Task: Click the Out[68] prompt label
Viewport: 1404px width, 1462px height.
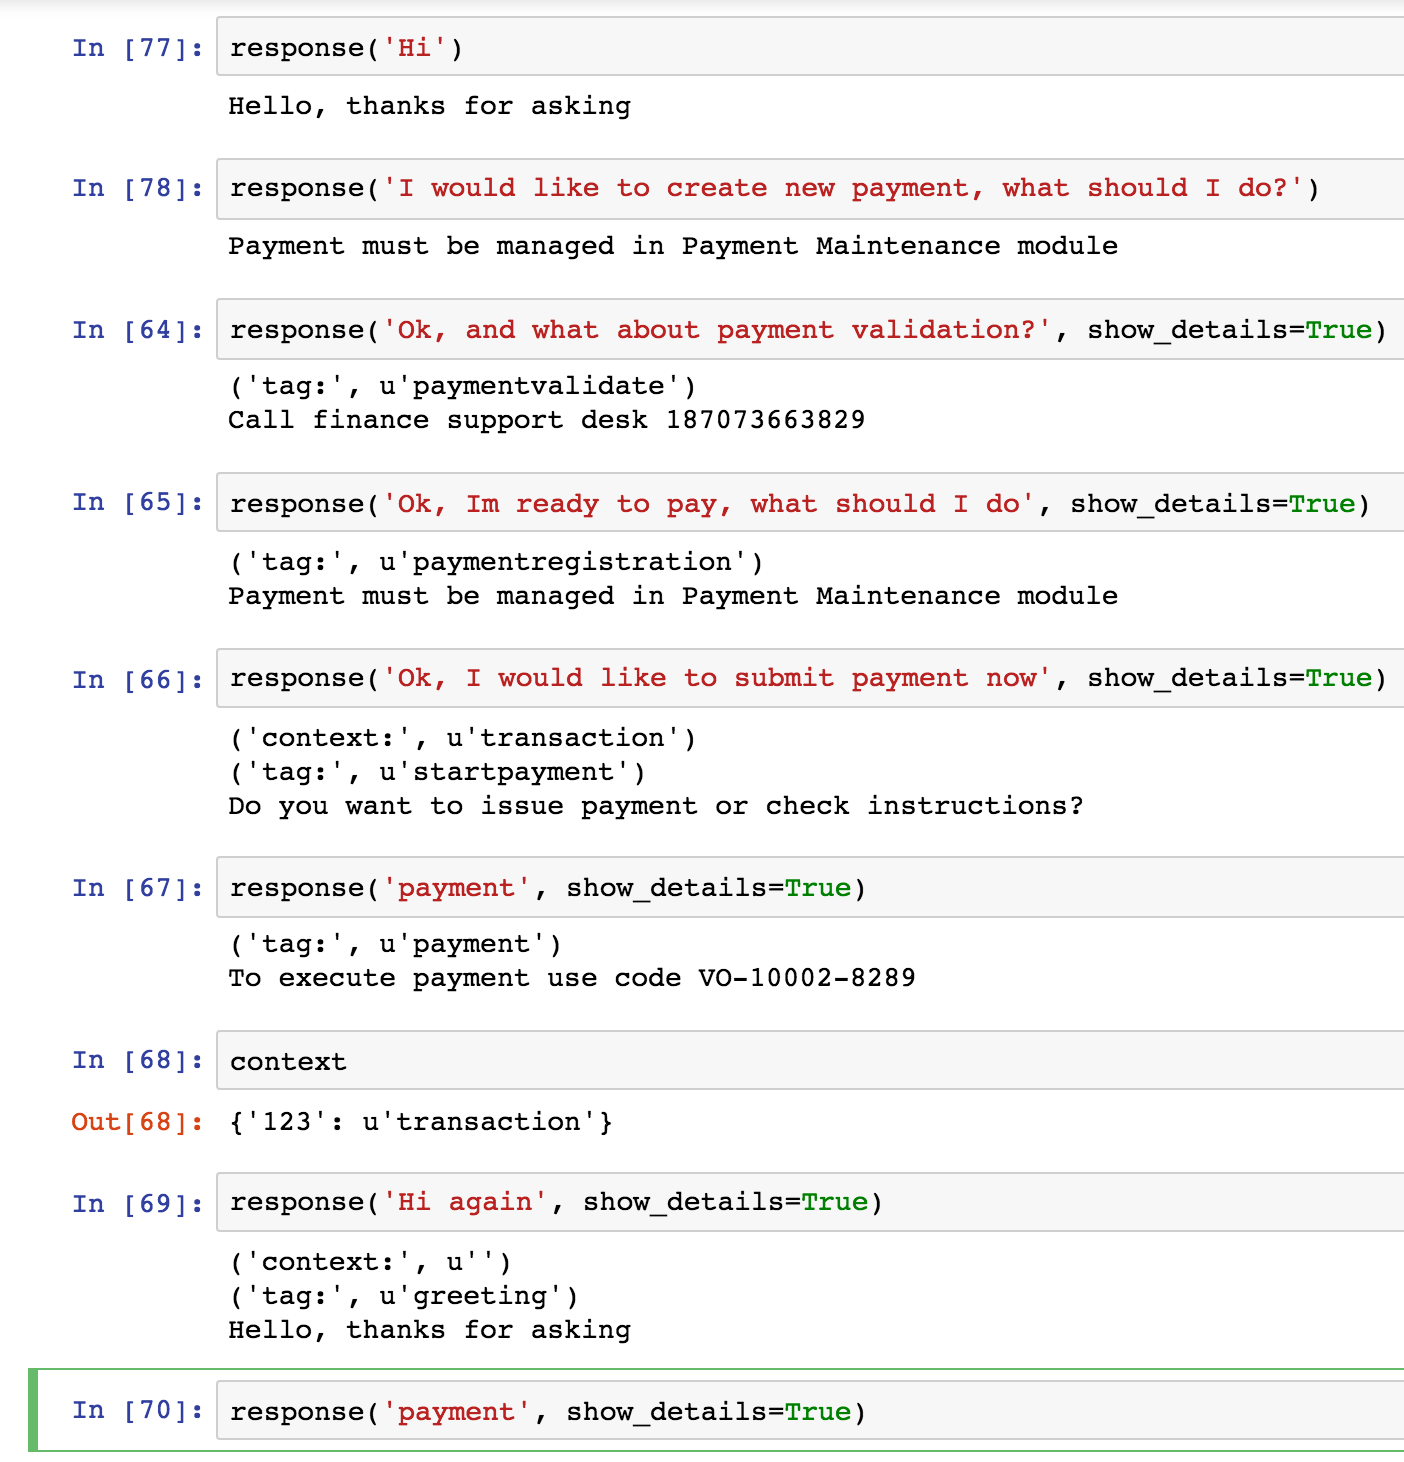Action: (x=137, y=1122)
